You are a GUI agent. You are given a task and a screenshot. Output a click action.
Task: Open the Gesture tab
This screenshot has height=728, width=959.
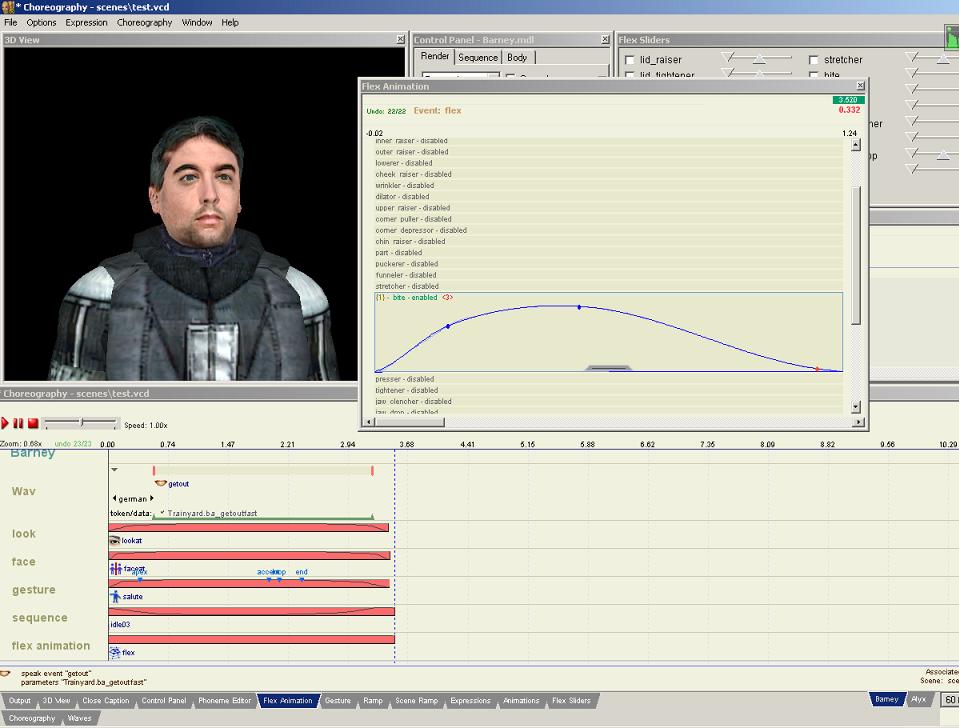(x=338, y=700)
